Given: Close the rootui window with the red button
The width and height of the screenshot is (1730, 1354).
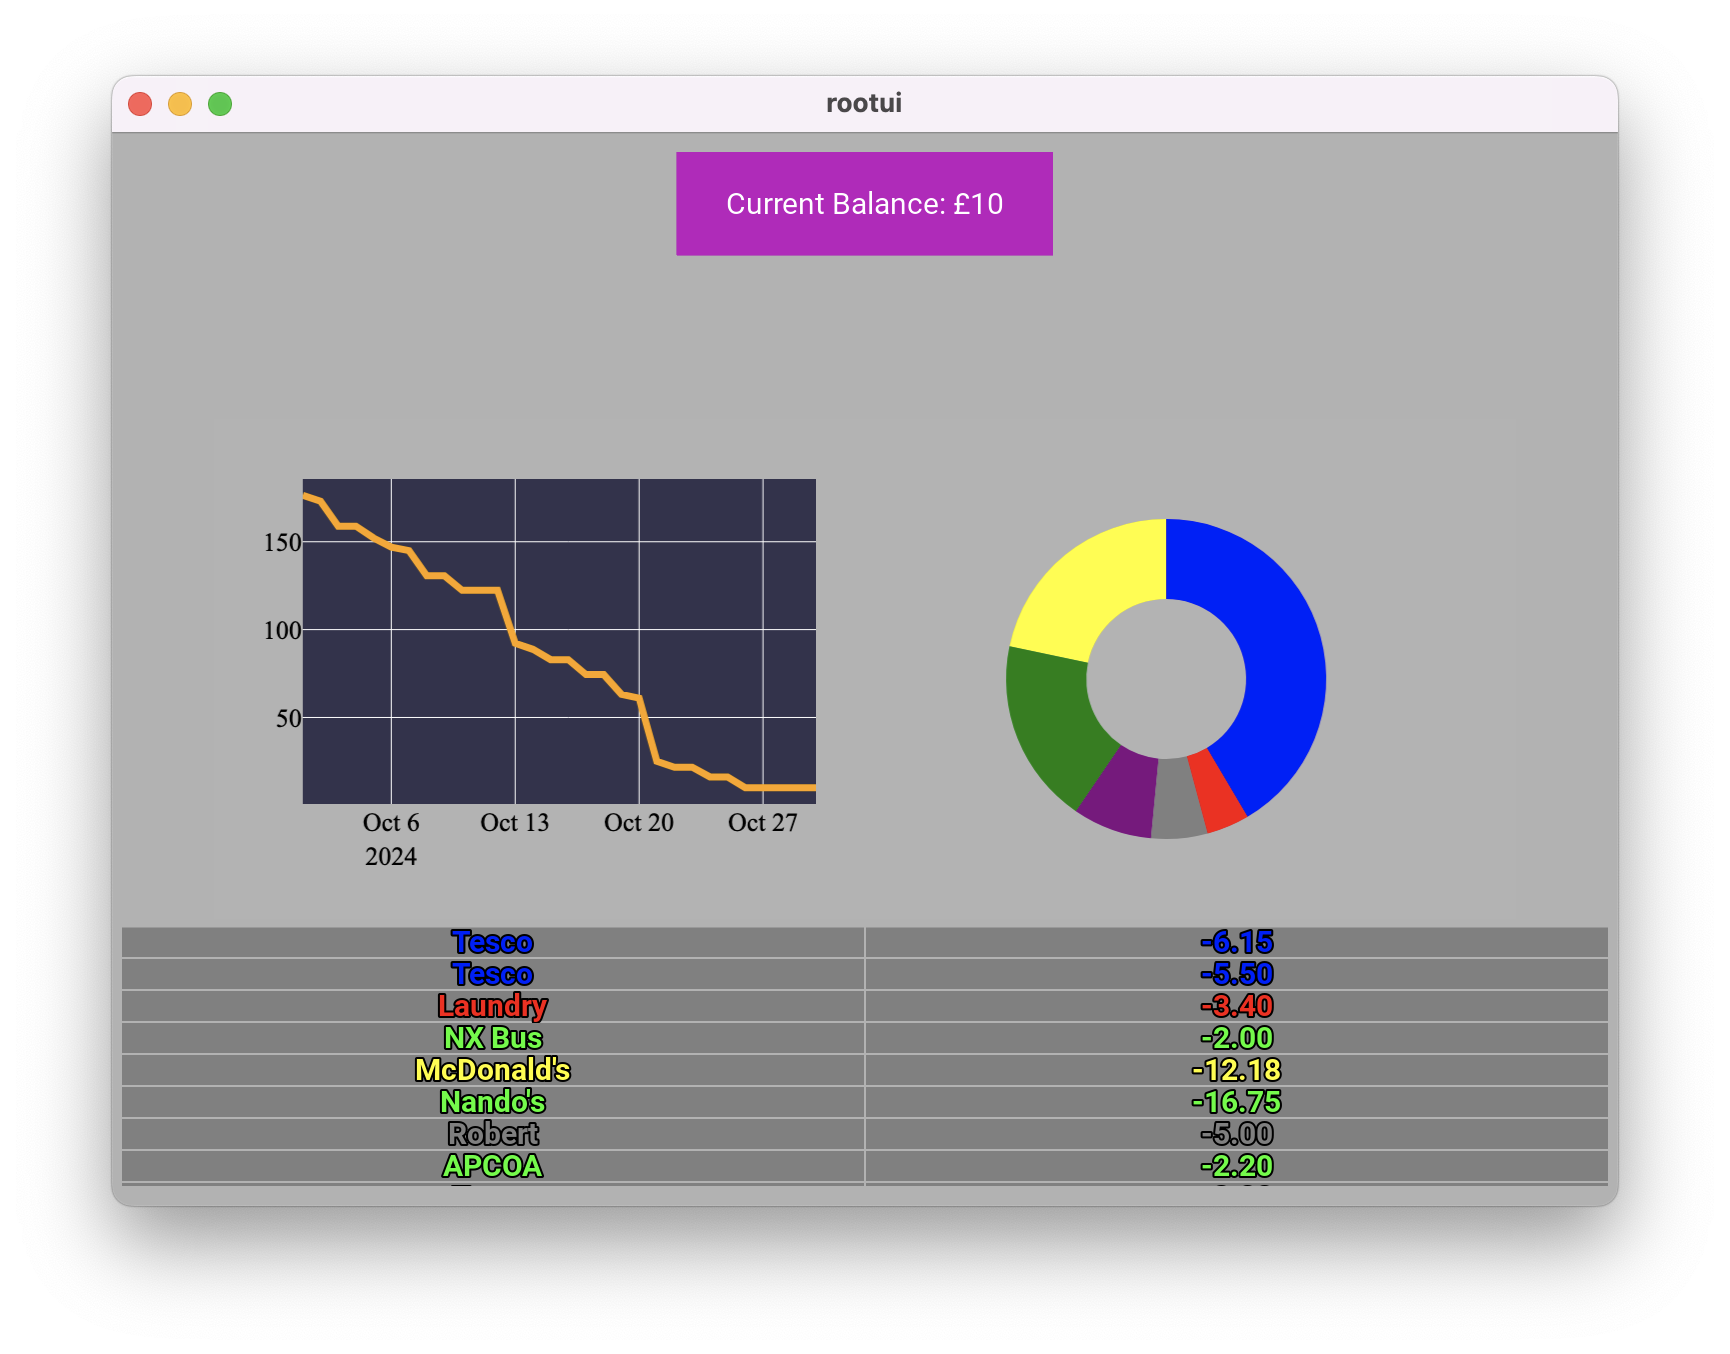Looking at the screenshot, I should pyautogui.click(x=140, y=104).
